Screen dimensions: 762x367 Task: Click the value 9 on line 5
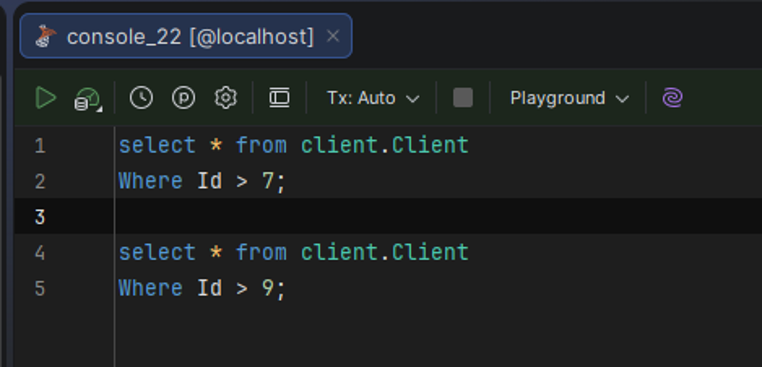coord(268,288)
